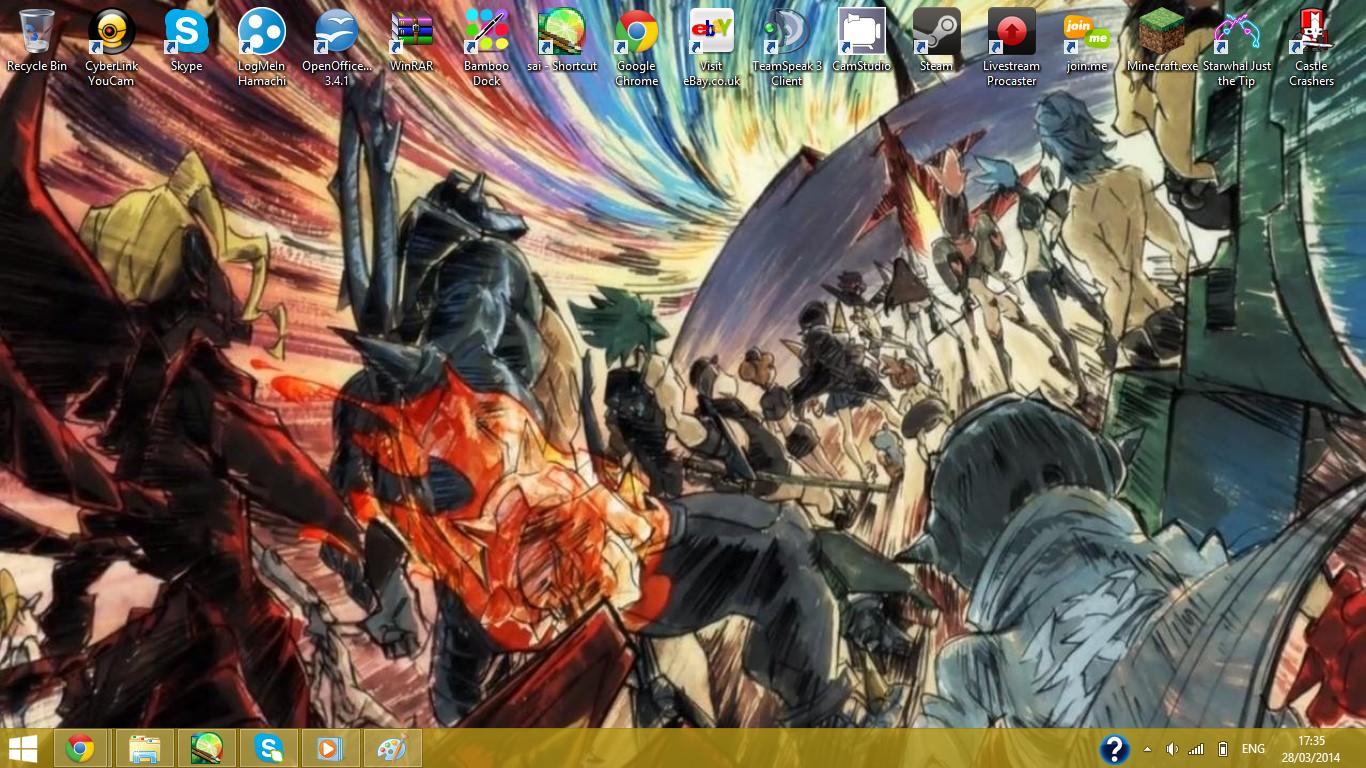1366x768 pixels.
Task: Select the Minecraft.exe desktop icon
Action: coord(1161,41)
